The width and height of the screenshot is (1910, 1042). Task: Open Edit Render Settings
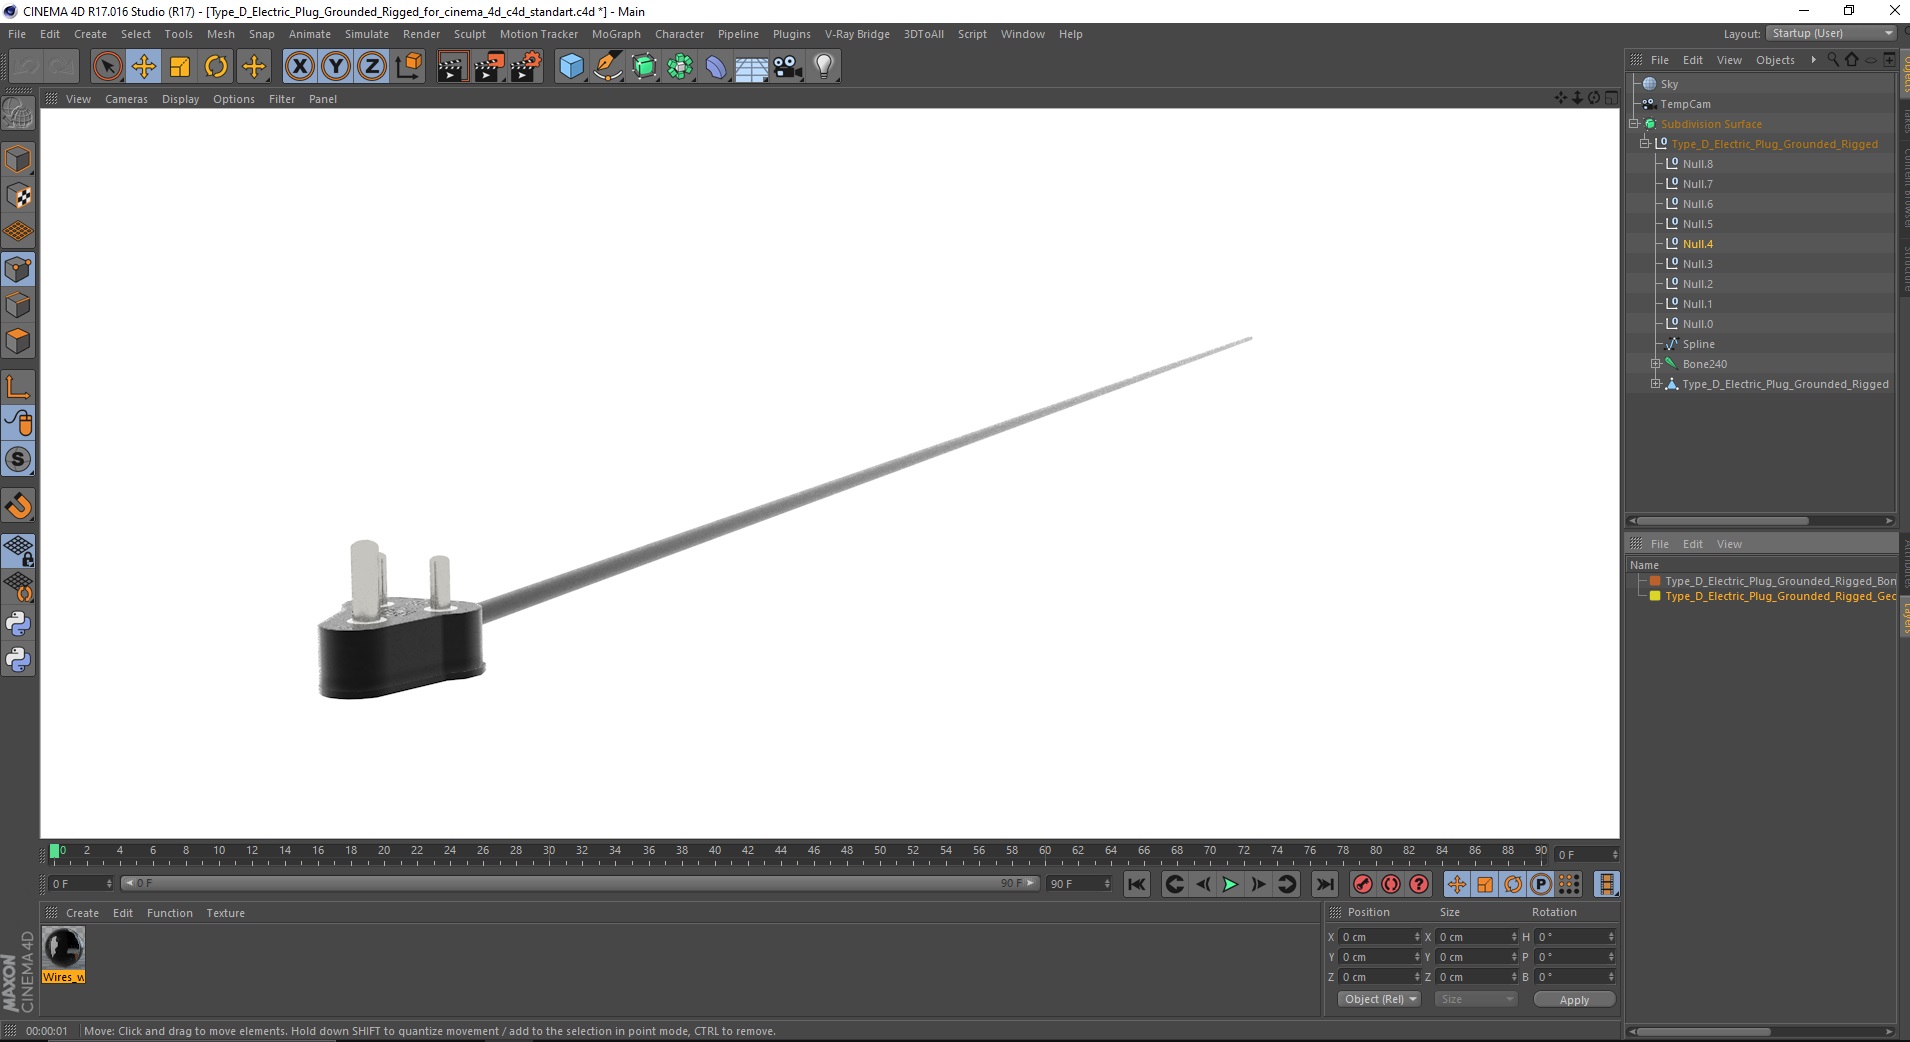tap(526, 67)
